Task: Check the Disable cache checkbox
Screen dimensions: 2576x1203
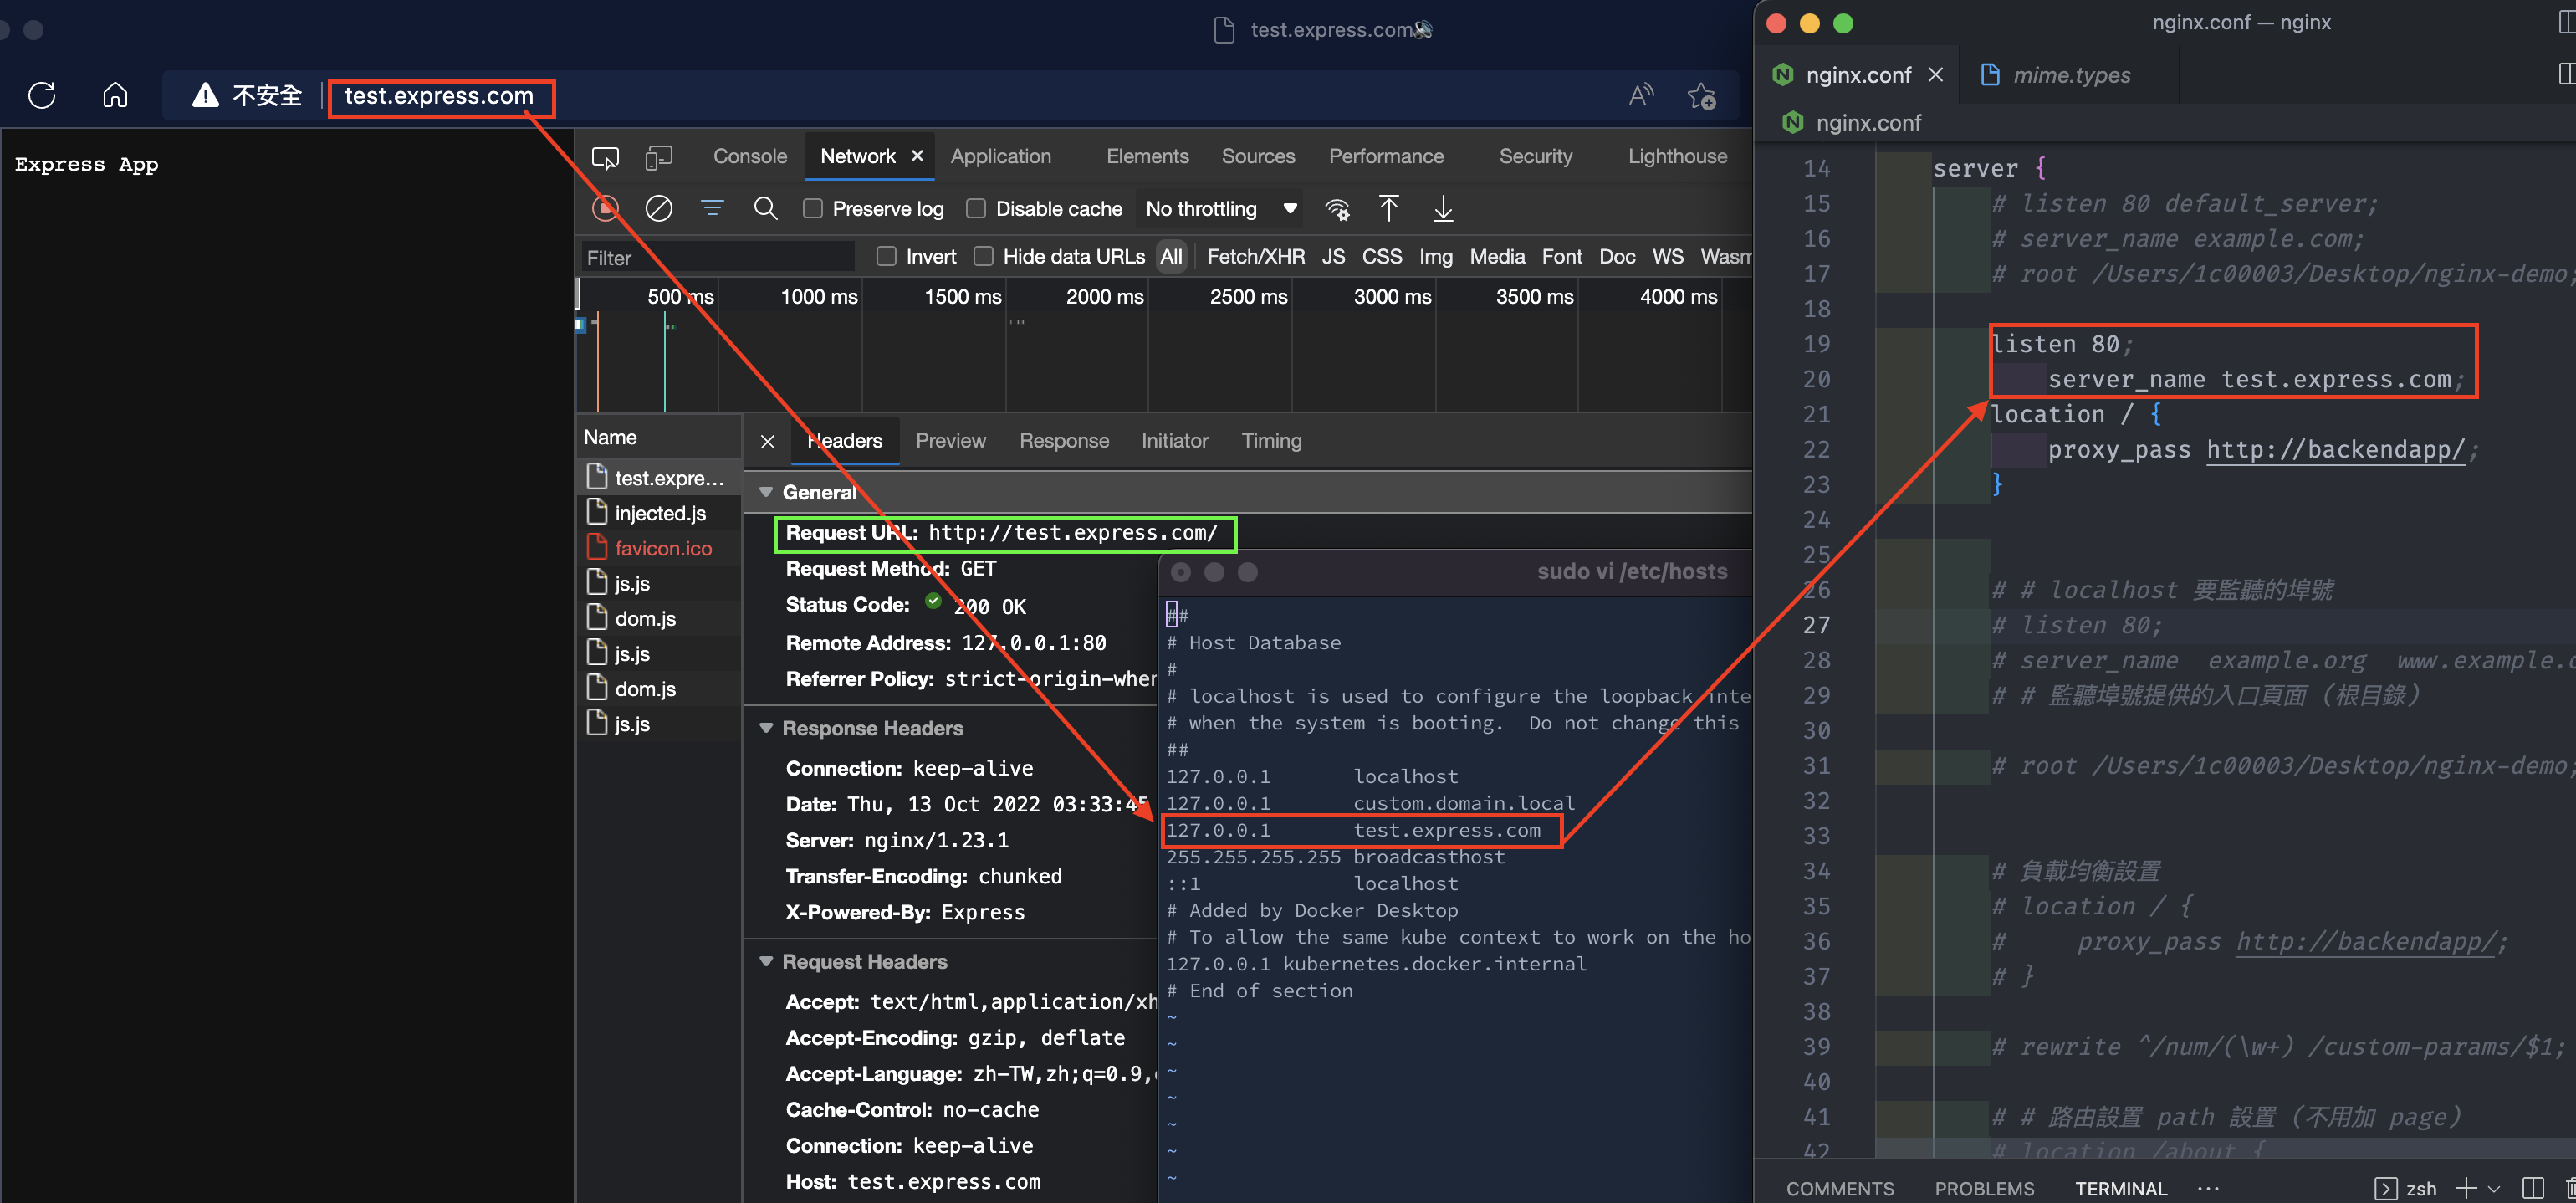Action: coord(976,208)
